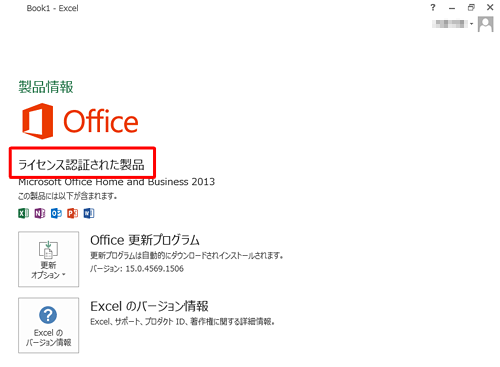Select the この製品には以下が含まれます text
This screenshot has width=500, height=367.
coord(68,196)
